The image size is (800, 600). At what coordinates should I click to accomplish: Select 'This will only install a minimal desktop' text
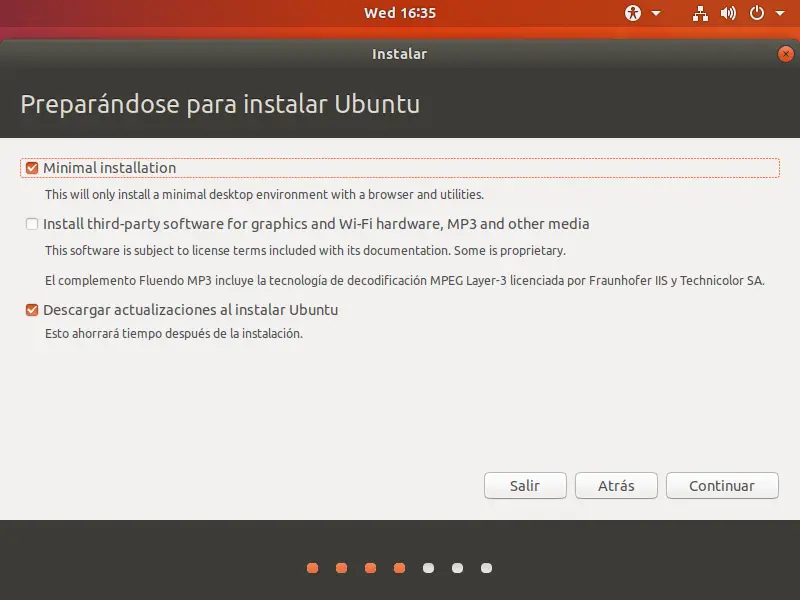click(264, 194)
